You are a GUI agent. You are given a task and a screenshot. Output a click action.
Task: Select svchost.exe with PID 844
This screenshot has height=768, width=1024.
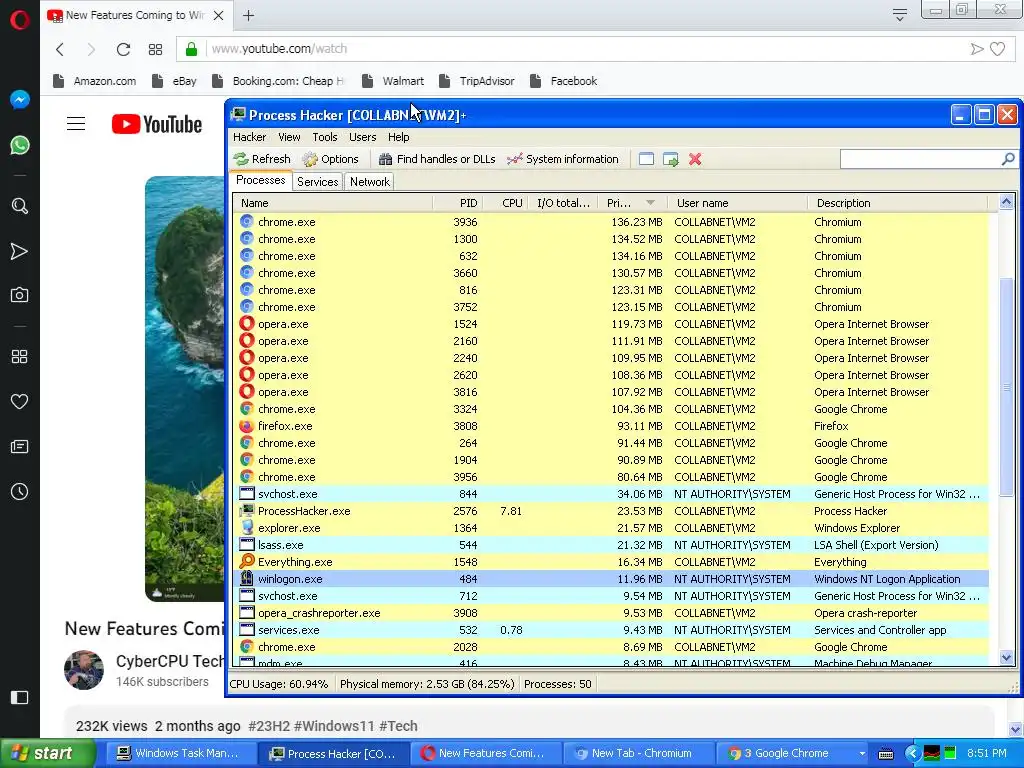point(611,494)
